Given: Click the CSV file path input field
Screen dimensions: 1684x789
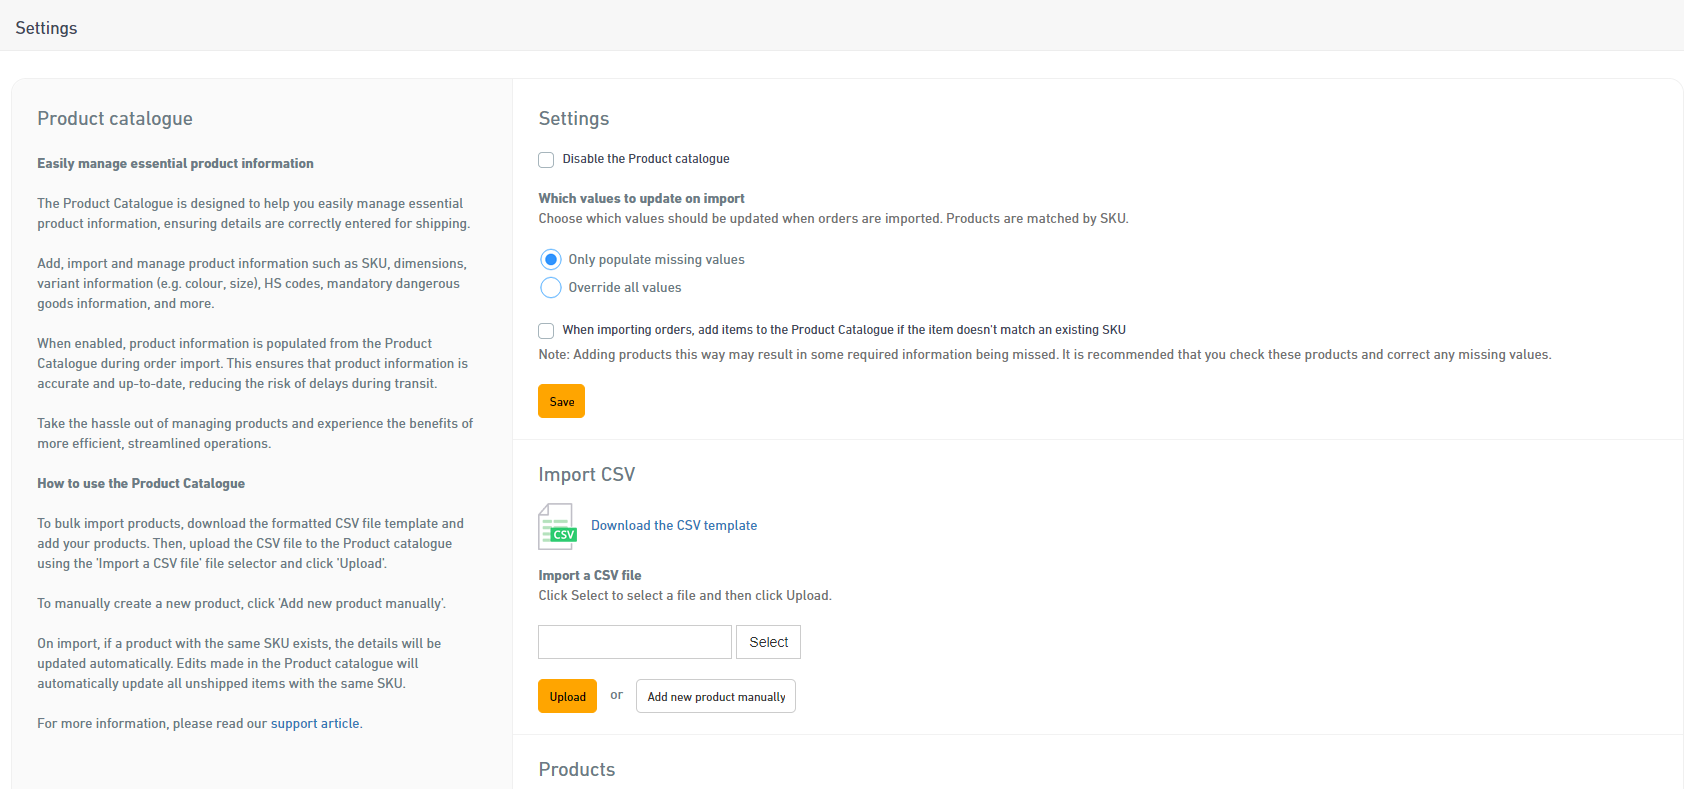Looking at the screenshot, I should [634, 642].
